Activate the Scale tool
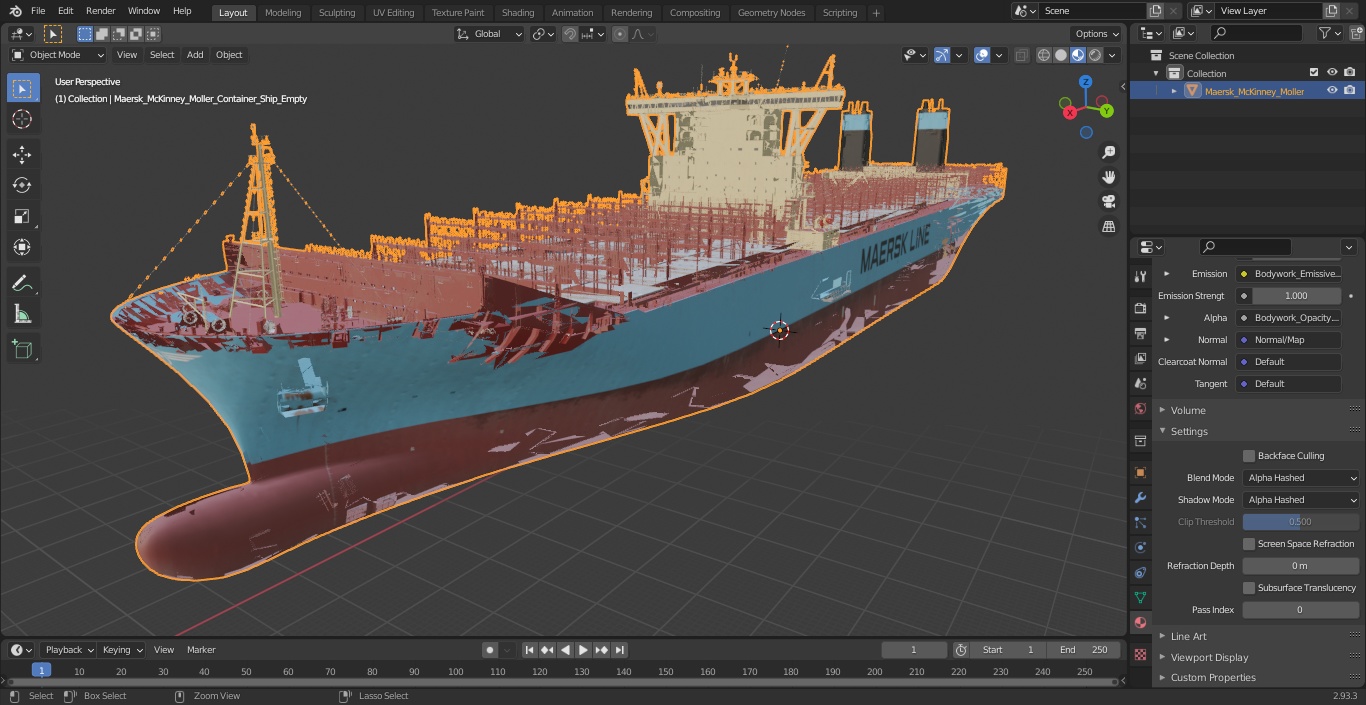Image resolution: width=1366 pixels, height=705 pixels. [22, 216]
